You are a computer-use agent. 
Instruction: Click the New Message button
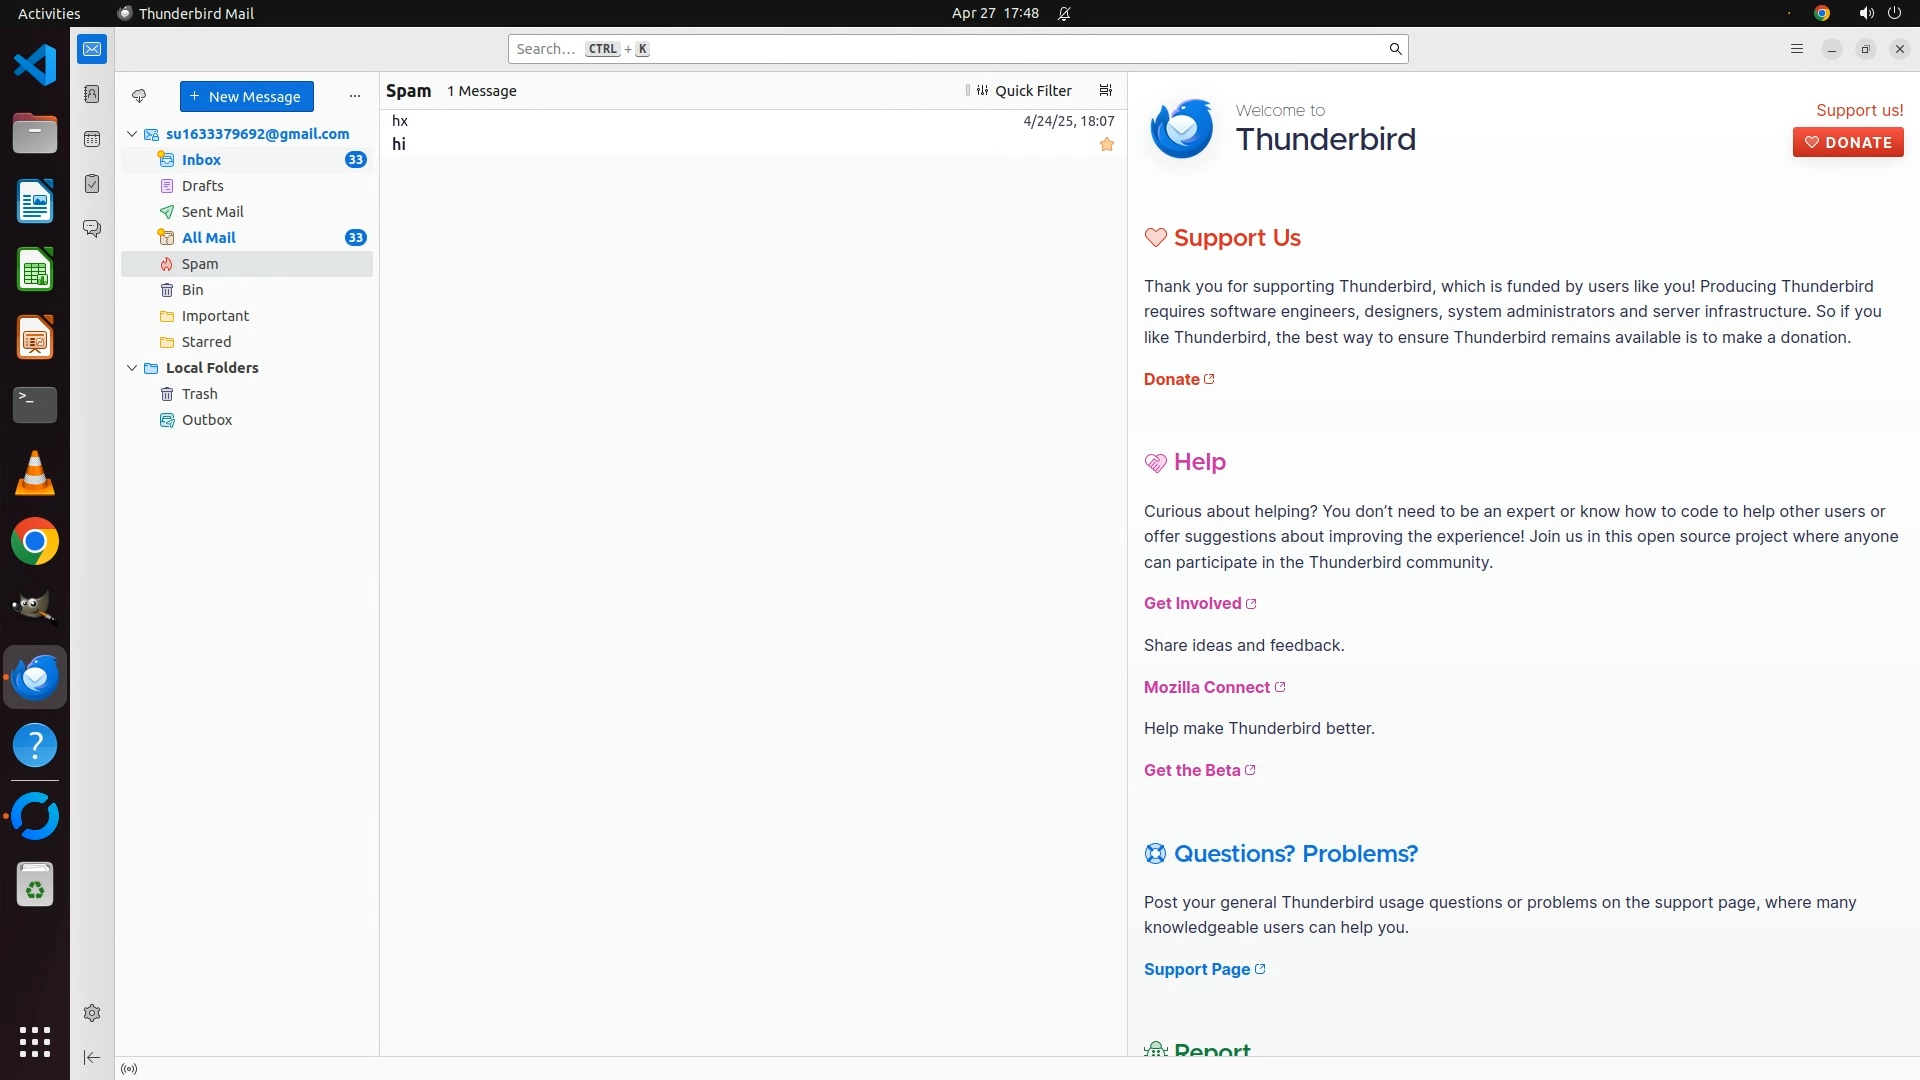(246, 96)
